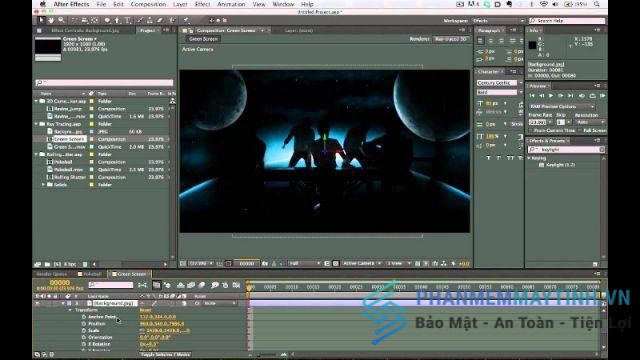640x360 pixels.
Task: Toggle the X Rotation stopwatch
Action: click(84, 344)
